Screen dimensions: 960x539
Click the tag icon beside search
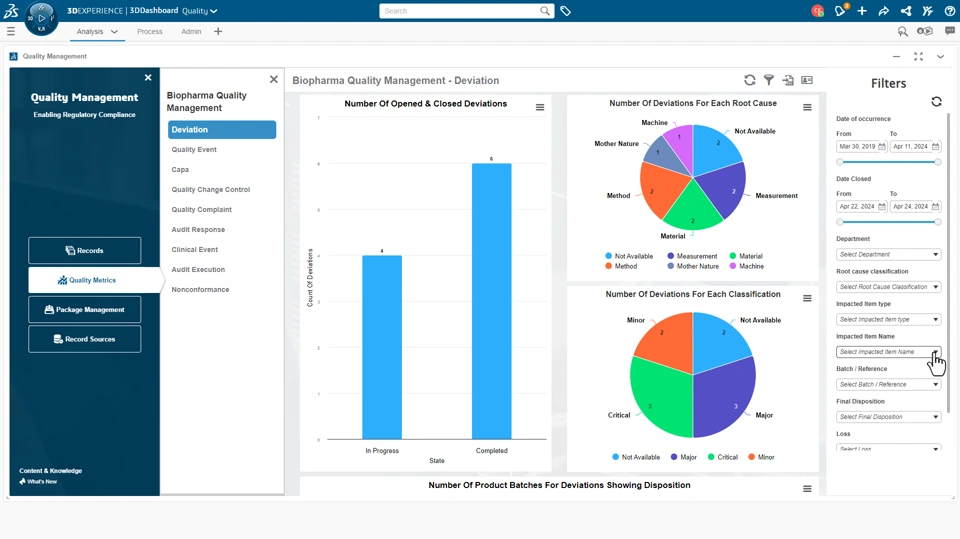566,11
